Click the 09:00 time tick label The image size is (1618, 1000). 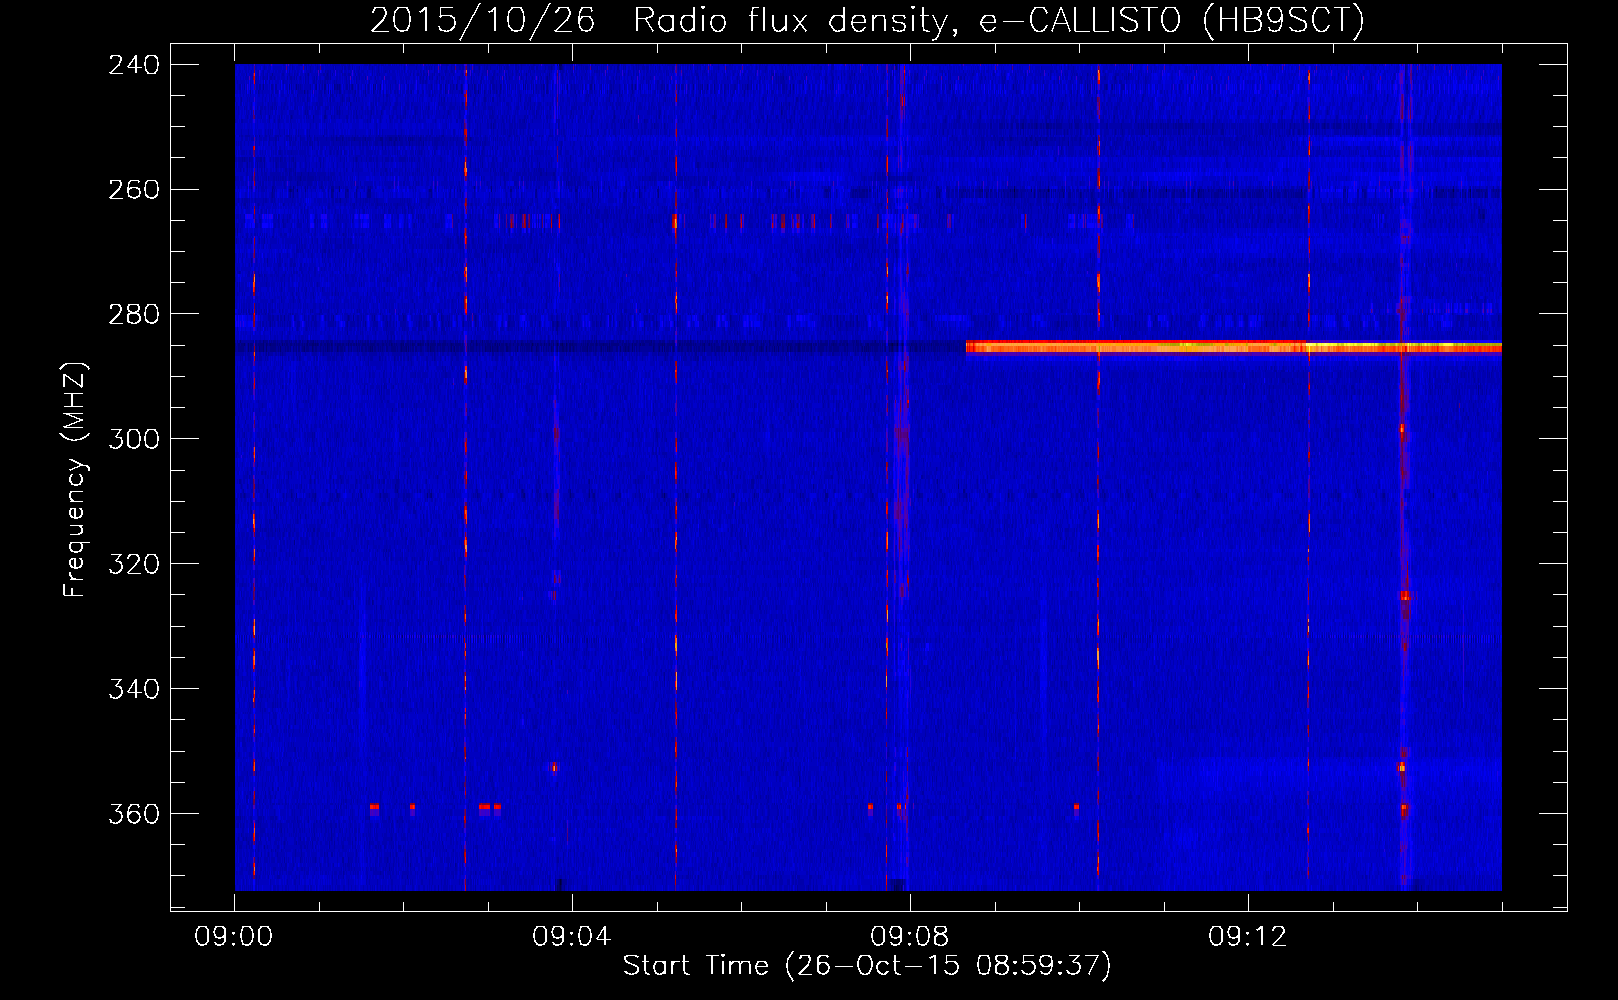tap(234, 937)
